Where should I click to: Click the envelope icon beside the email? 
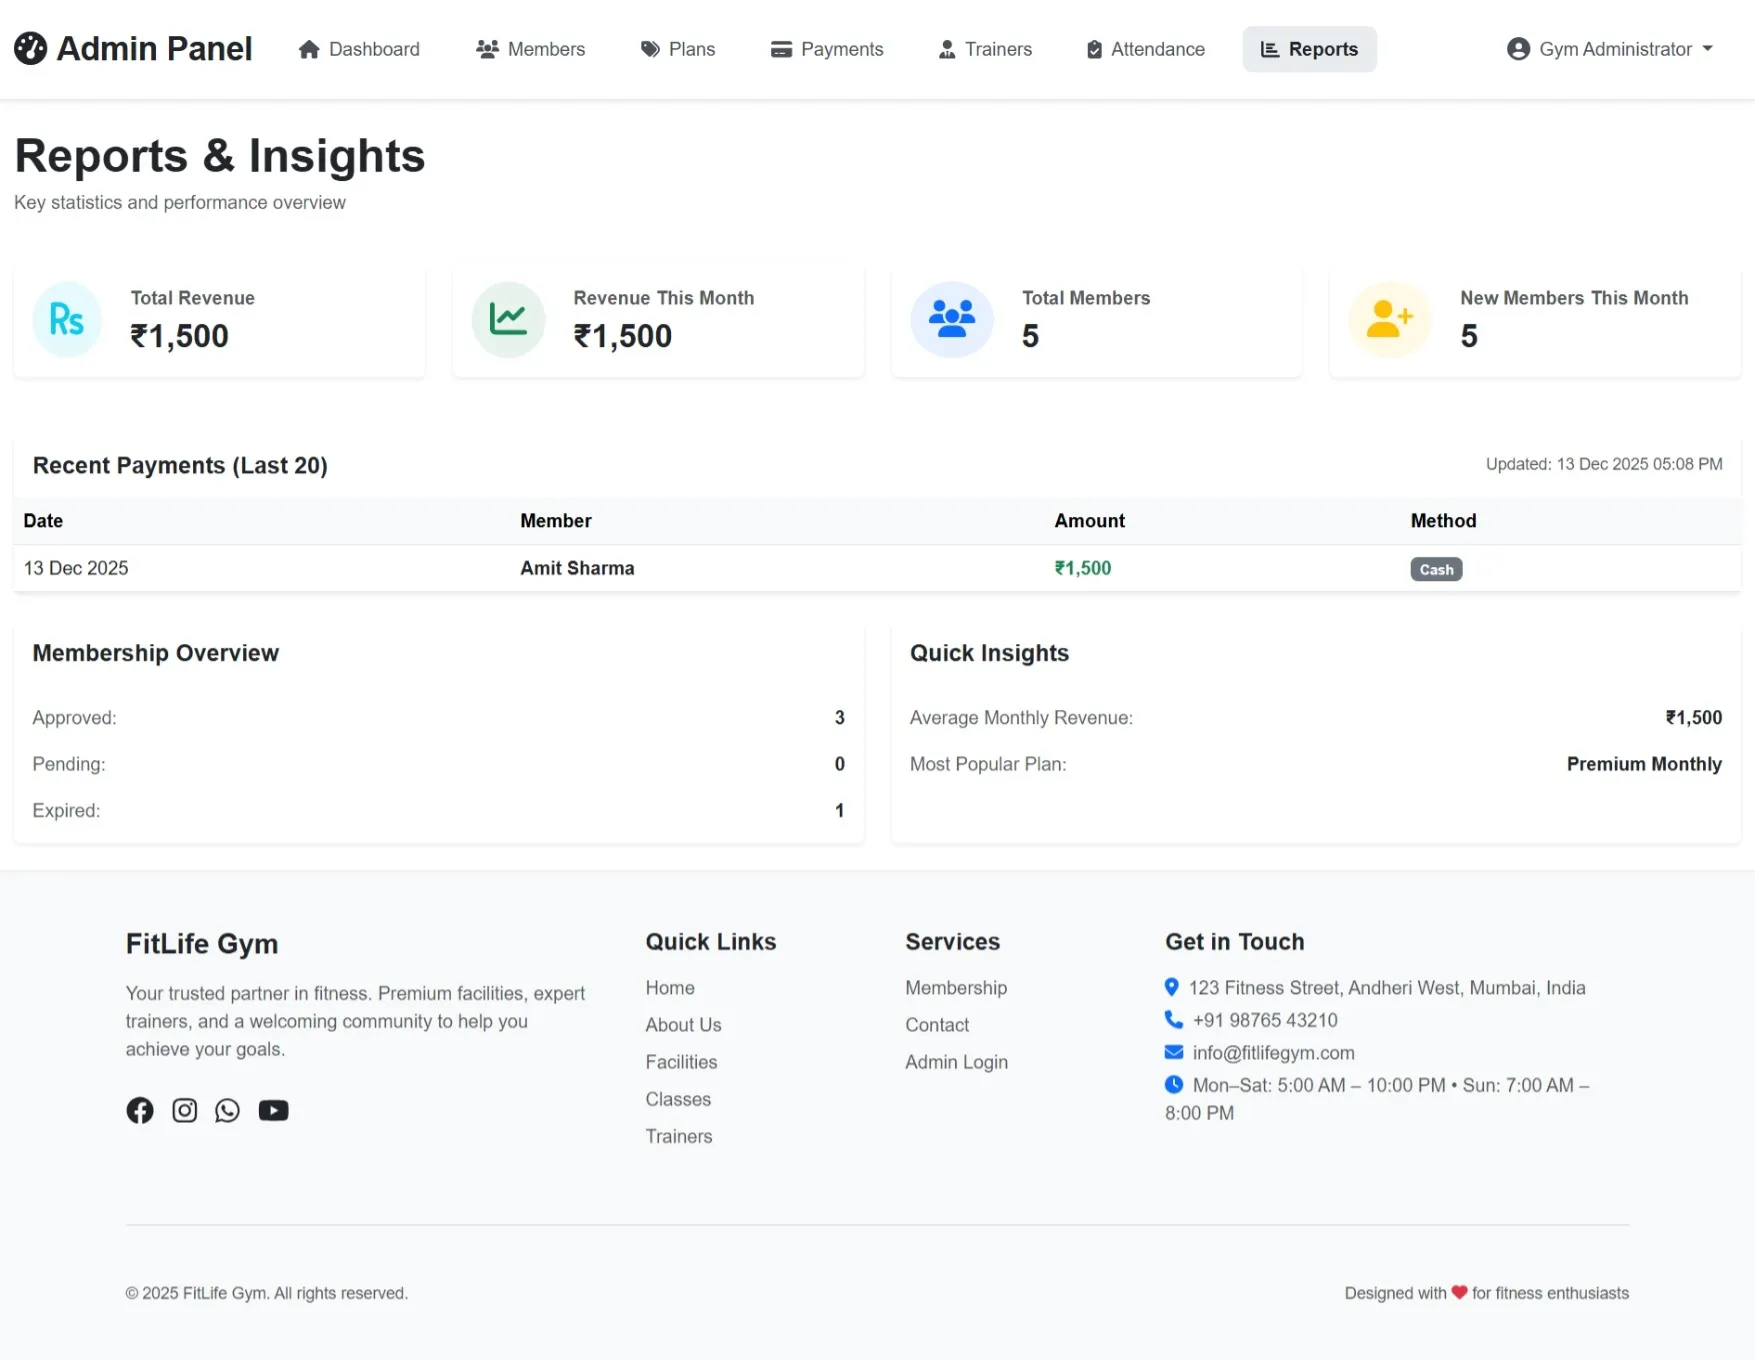(x=1172, y=1052)
